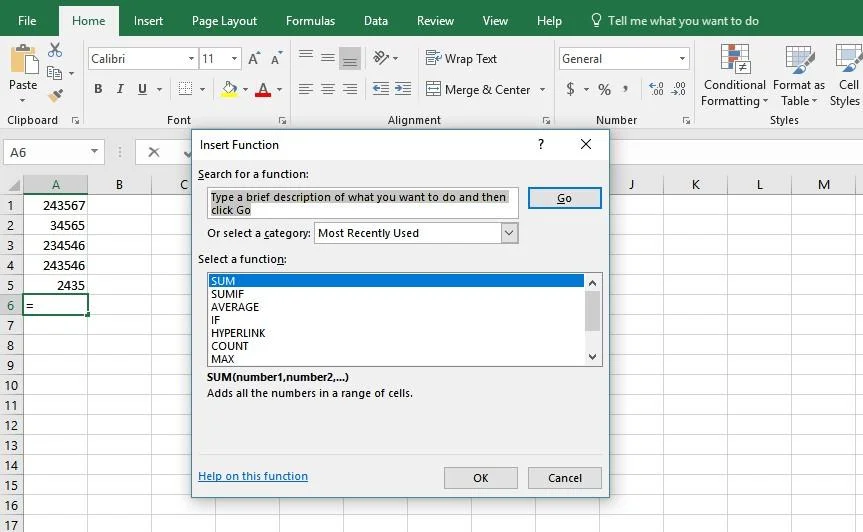The image size is (863, 532).
Task: Click Merge & Center button
Action: point(478,89)
